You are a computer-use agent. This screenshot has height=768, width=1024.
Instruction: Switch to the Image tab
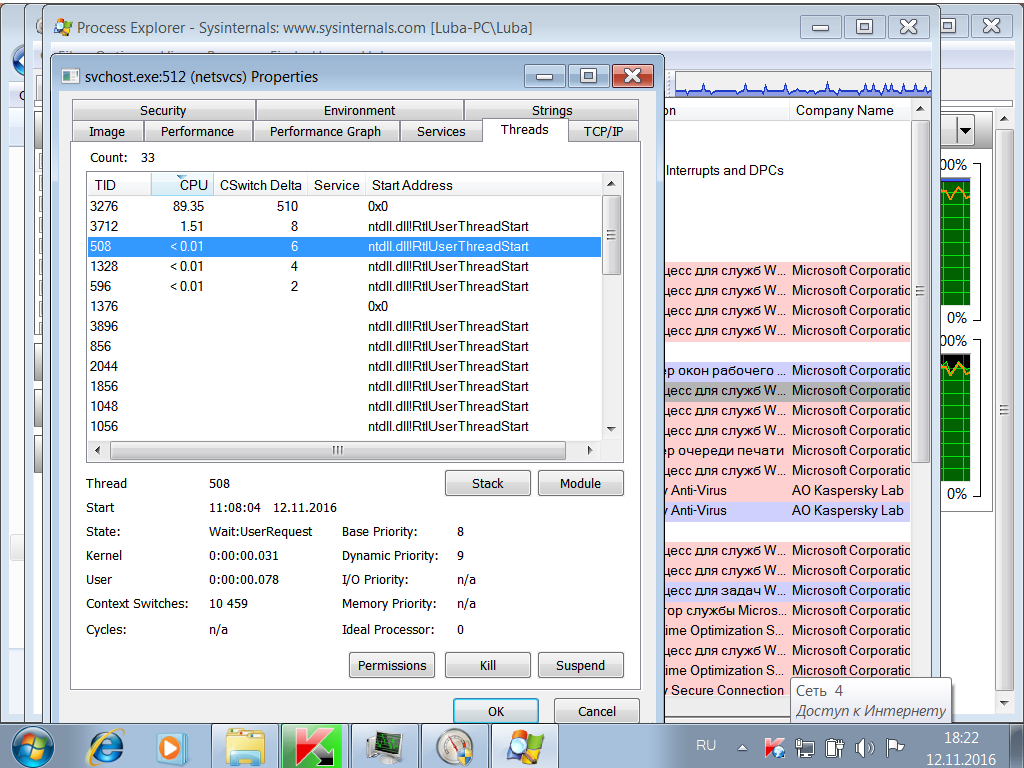(x=106, y=131)
